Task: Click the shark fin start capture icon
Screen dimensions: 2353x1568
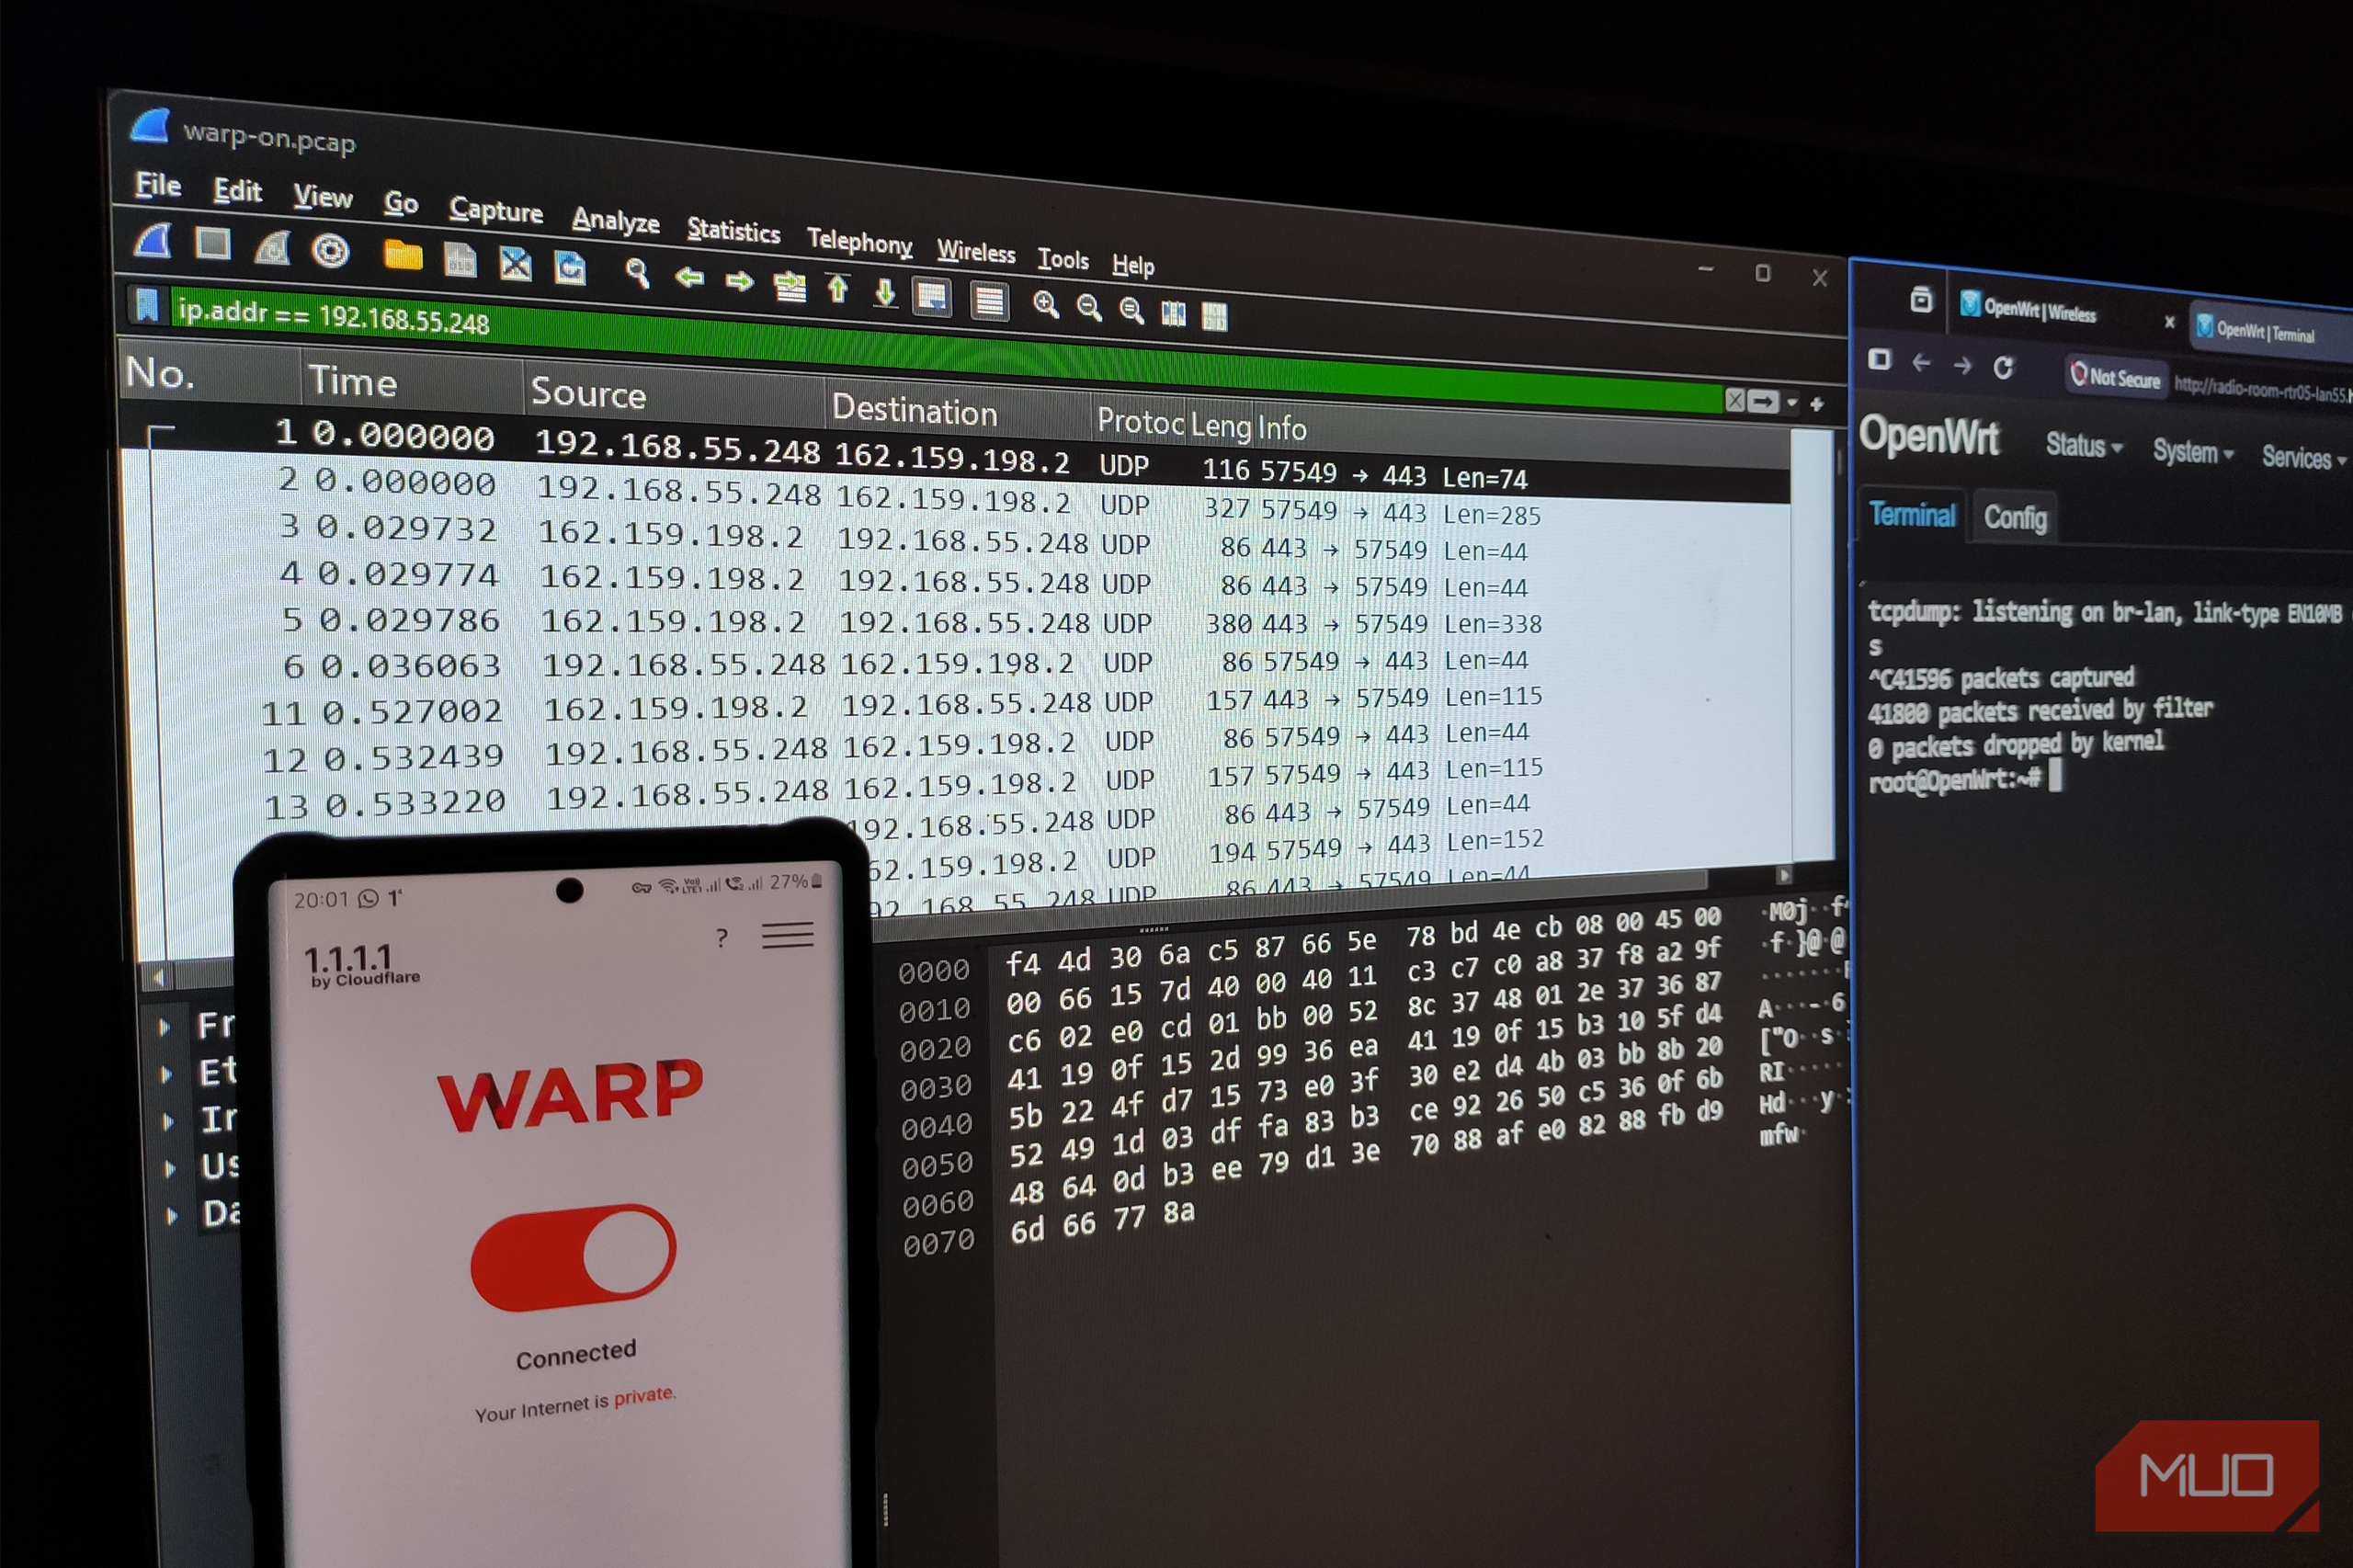Action: pyautogui.click(x=152, y=241)
